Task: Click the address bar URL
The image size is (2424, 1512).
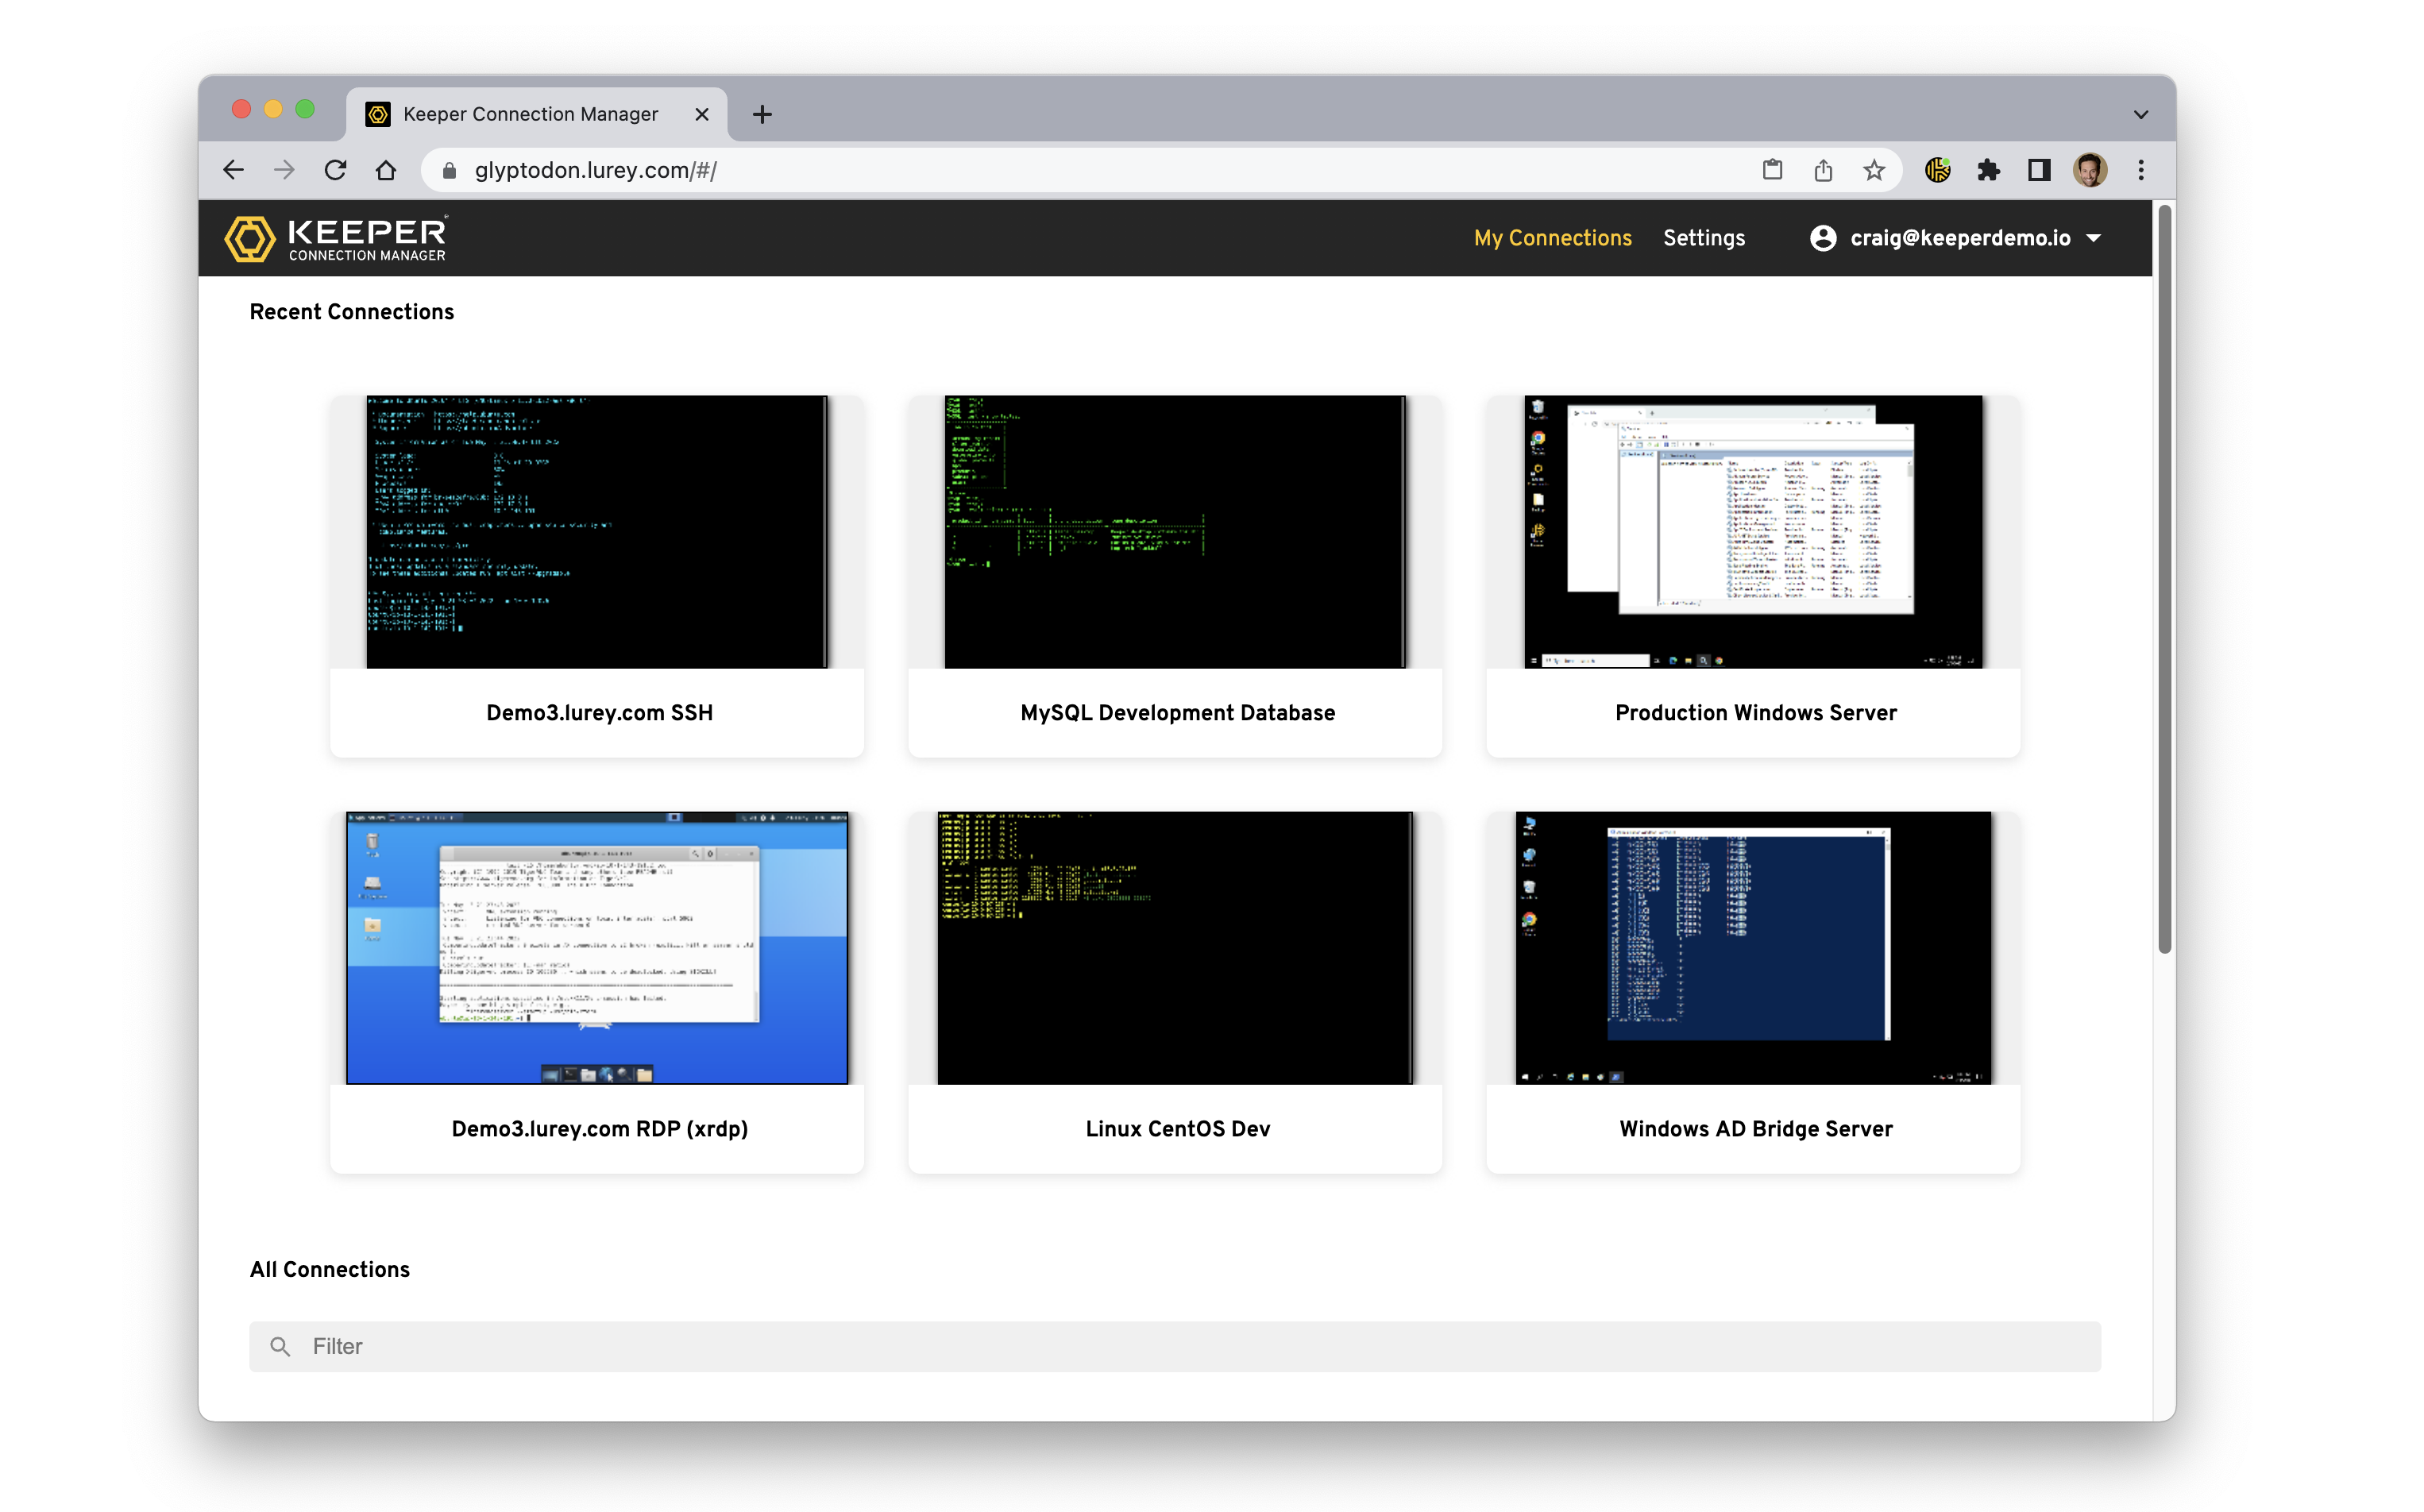Action: coord(595,171)
